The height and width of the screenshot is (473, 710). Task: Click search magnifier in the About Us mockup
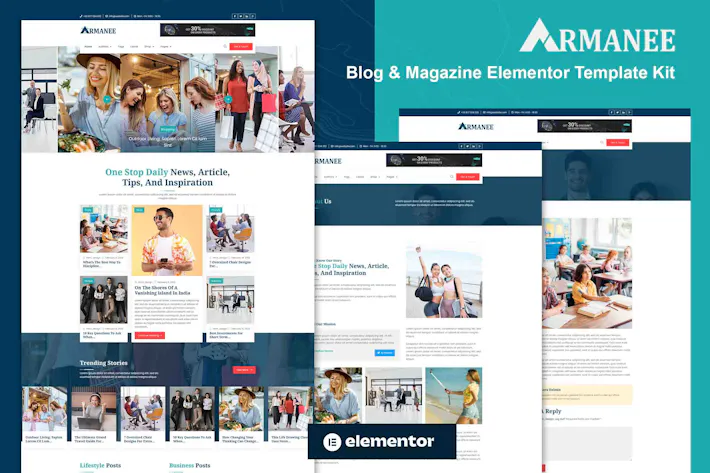click(451, 177)
